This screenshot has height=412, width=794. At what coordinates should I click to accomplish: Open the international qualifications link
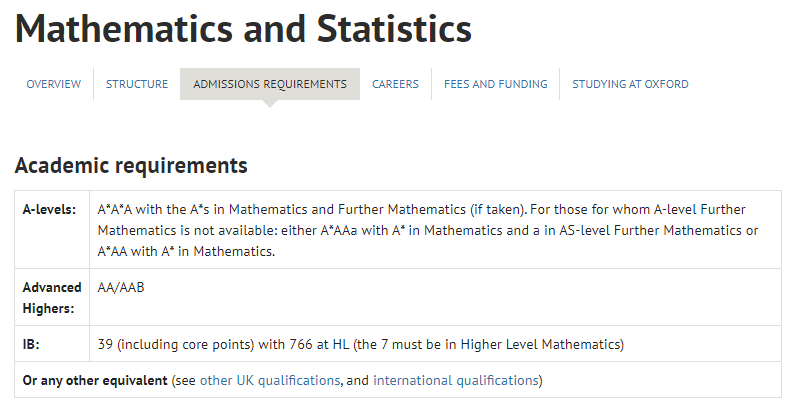point(456,380)
